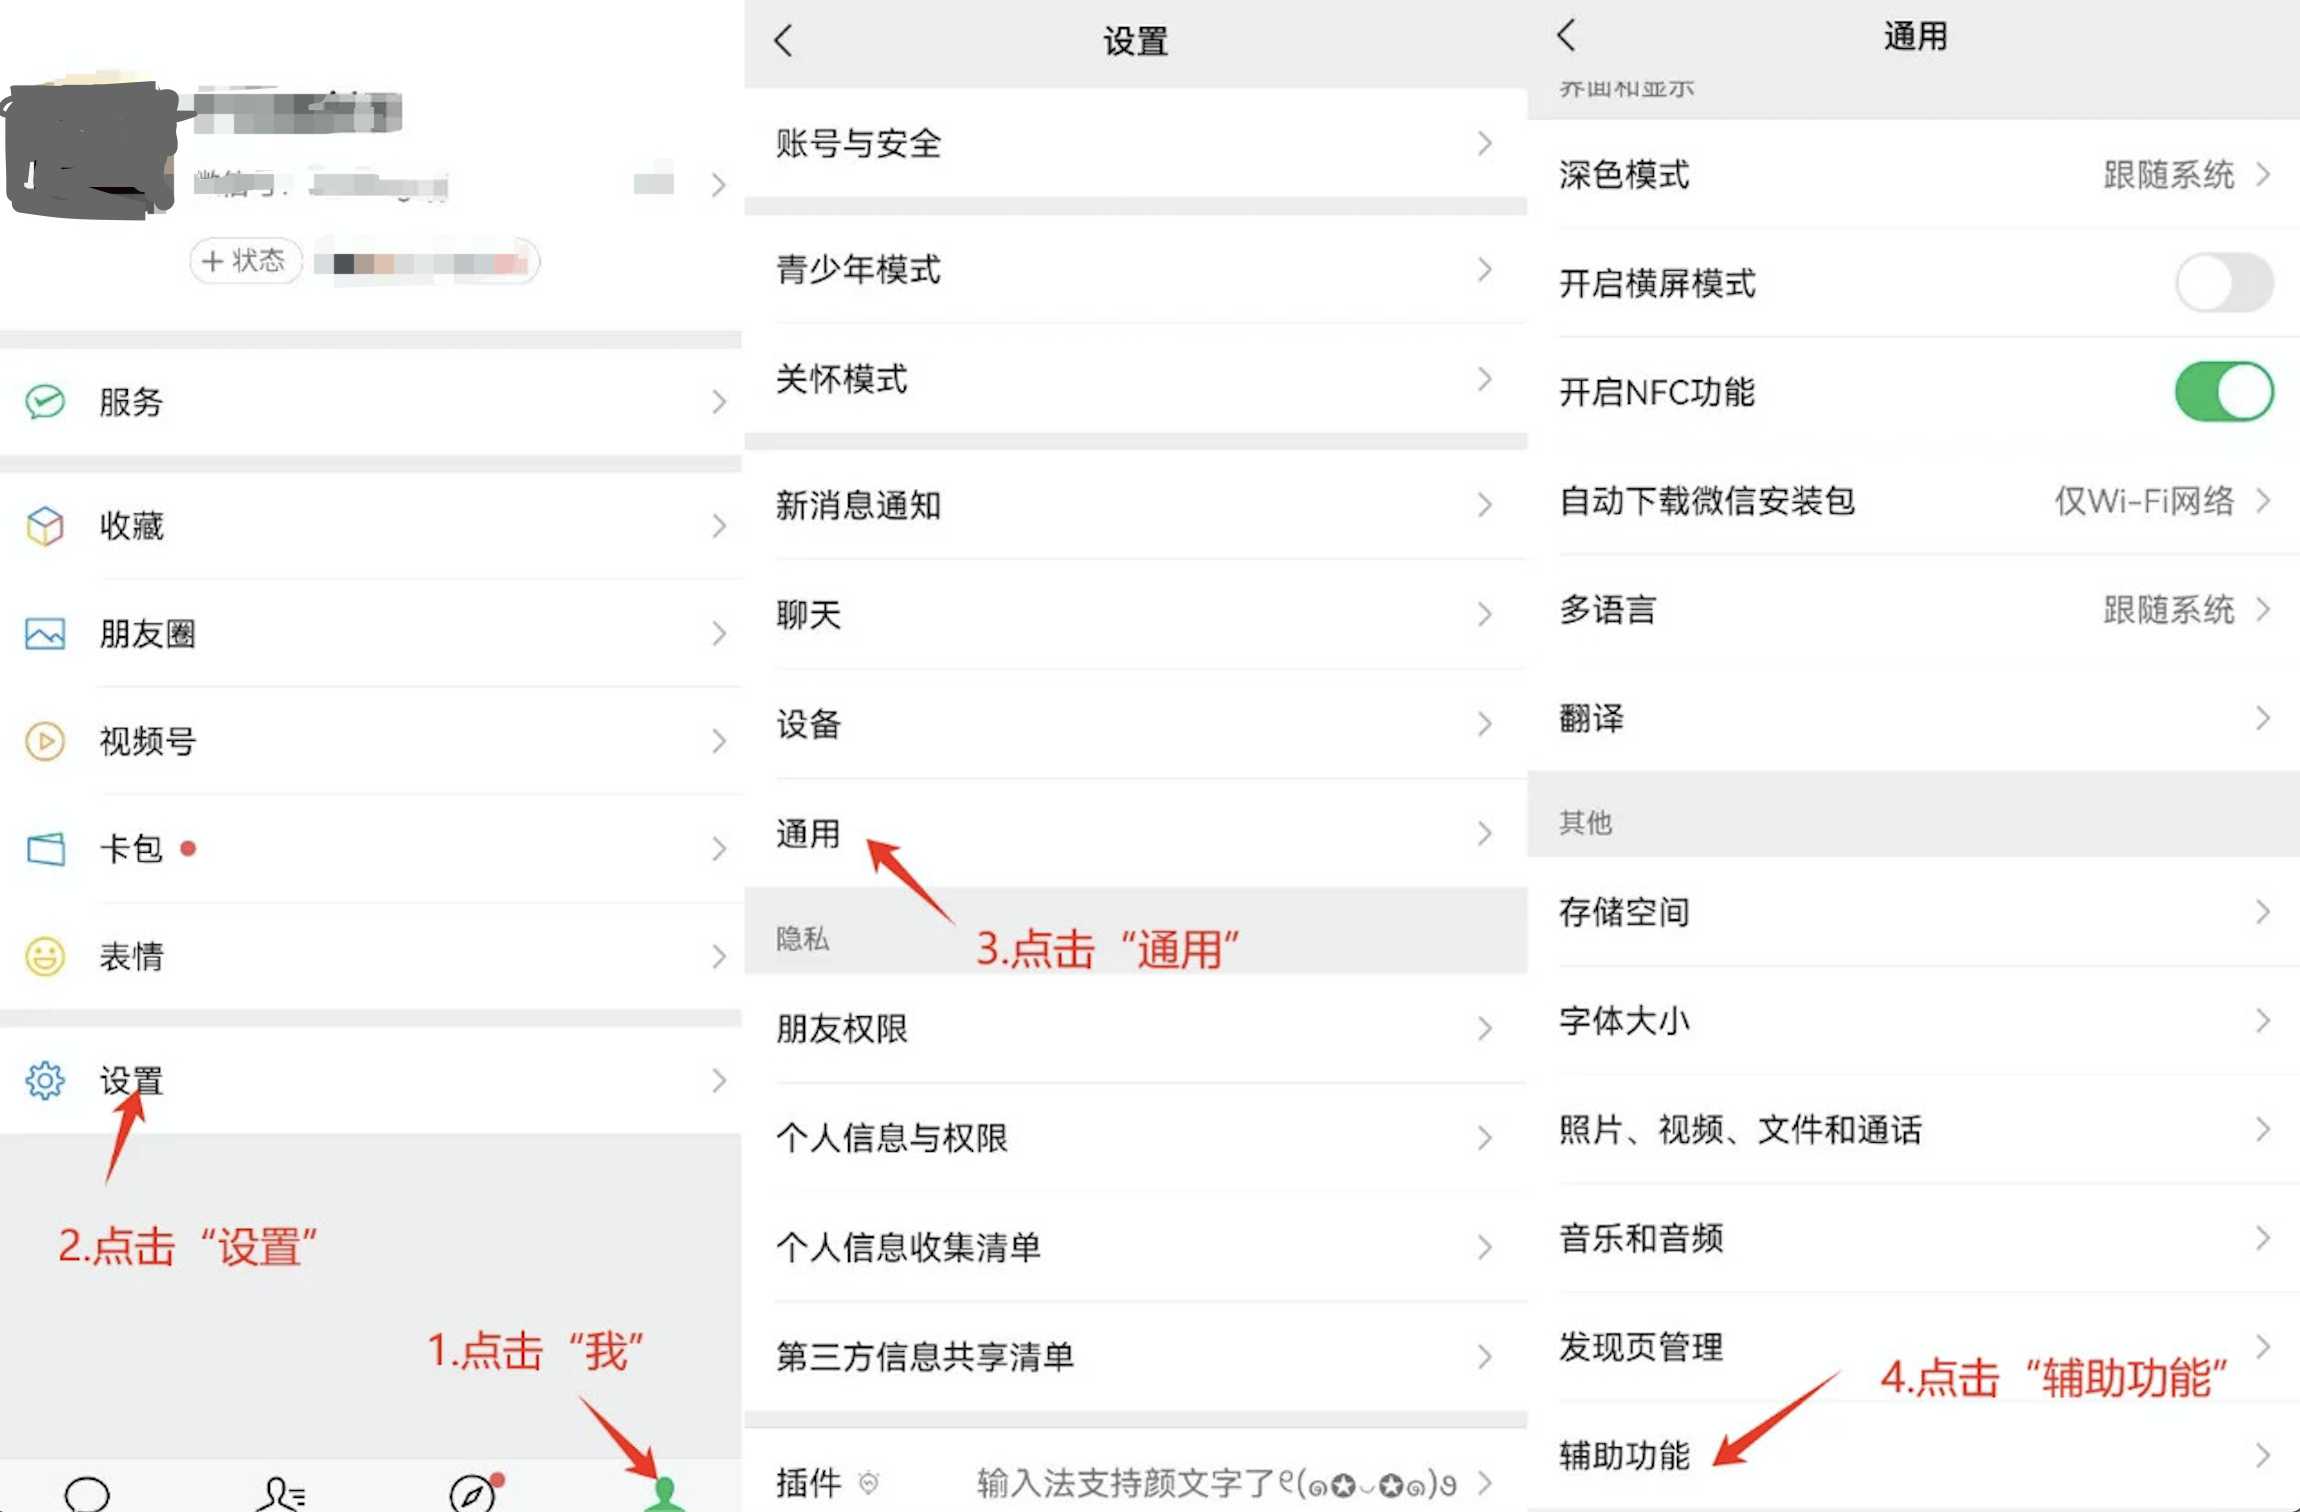Open 第三方信息共享清单
This screenshot has height=1512, width=2300.
click(x=1135, y=1356)
